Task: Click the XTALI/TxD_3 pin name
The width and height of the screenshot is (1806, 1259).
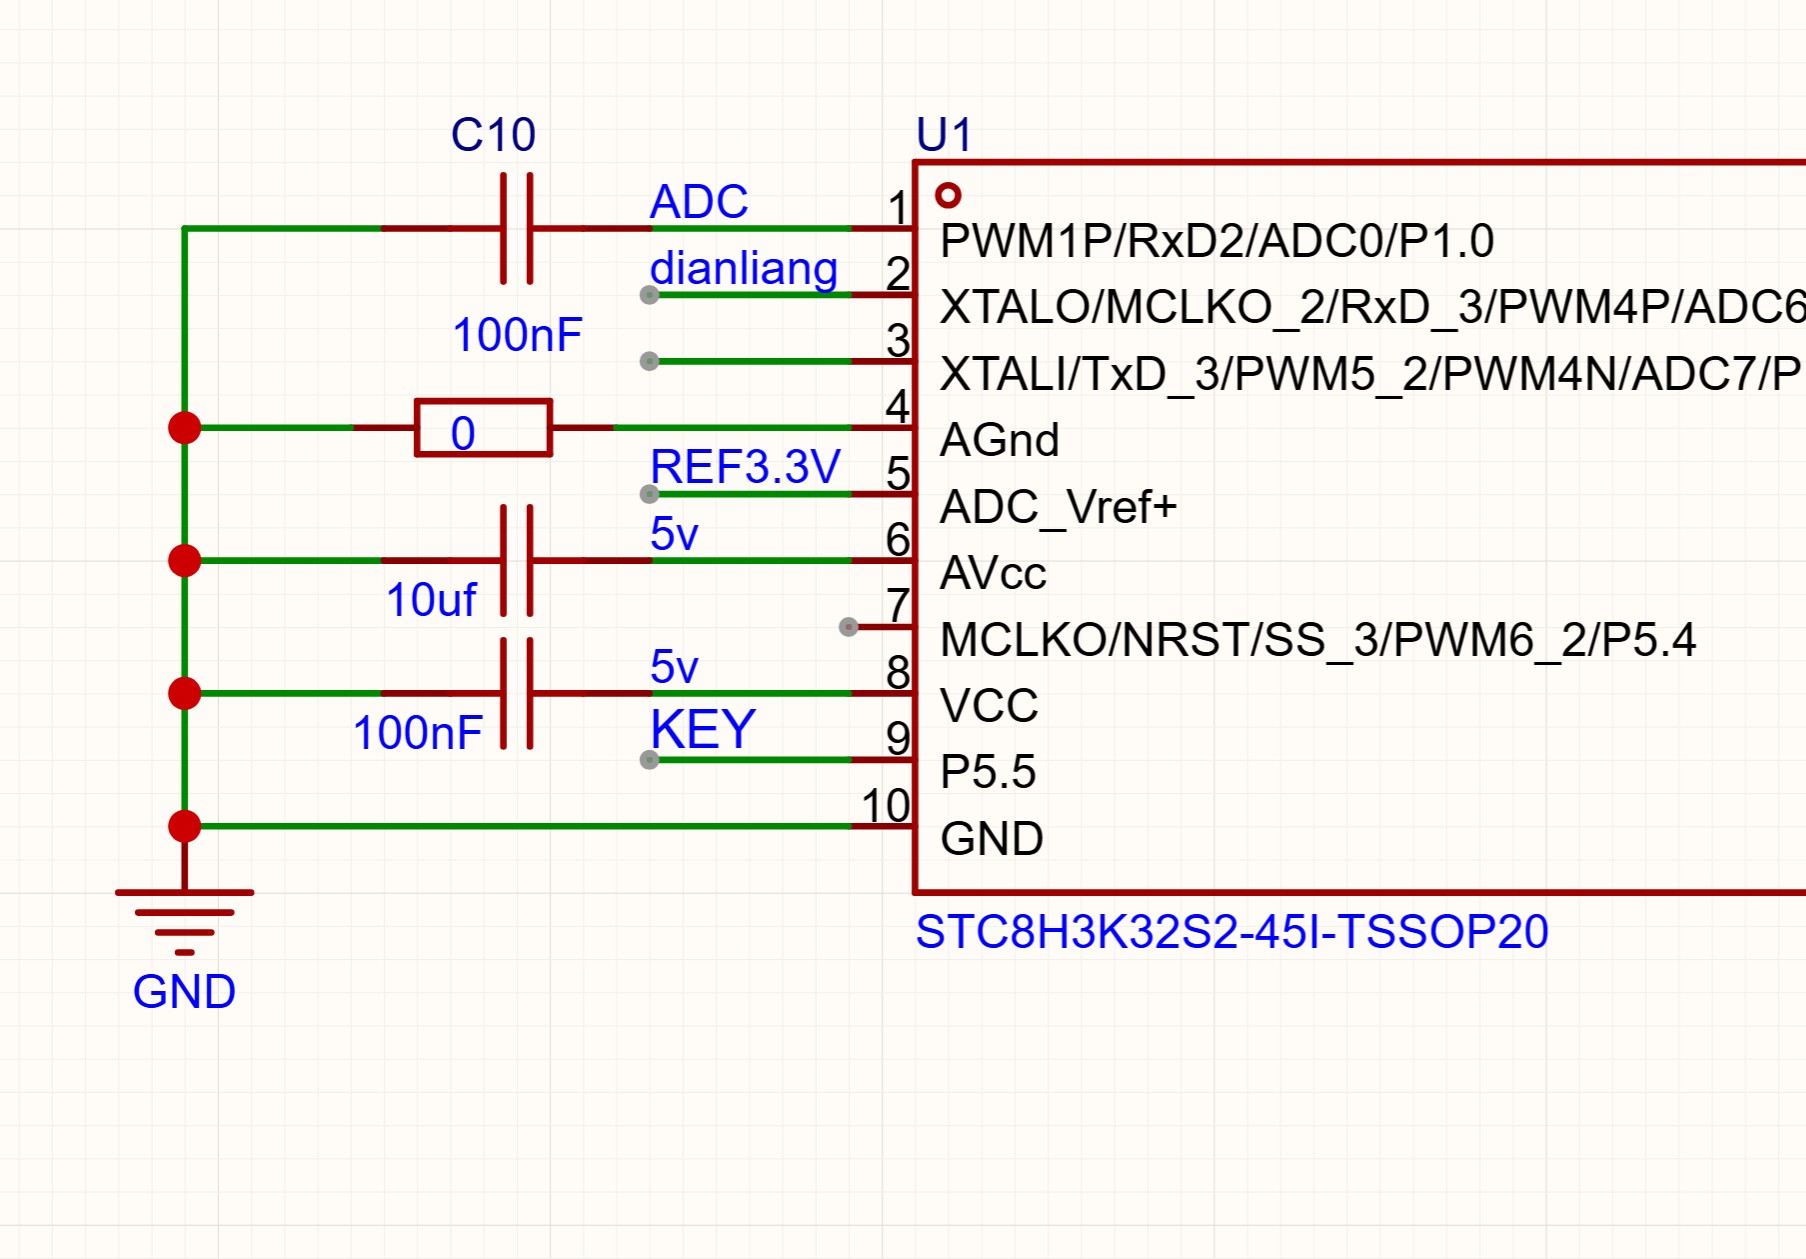Action: click(1373, 374)
